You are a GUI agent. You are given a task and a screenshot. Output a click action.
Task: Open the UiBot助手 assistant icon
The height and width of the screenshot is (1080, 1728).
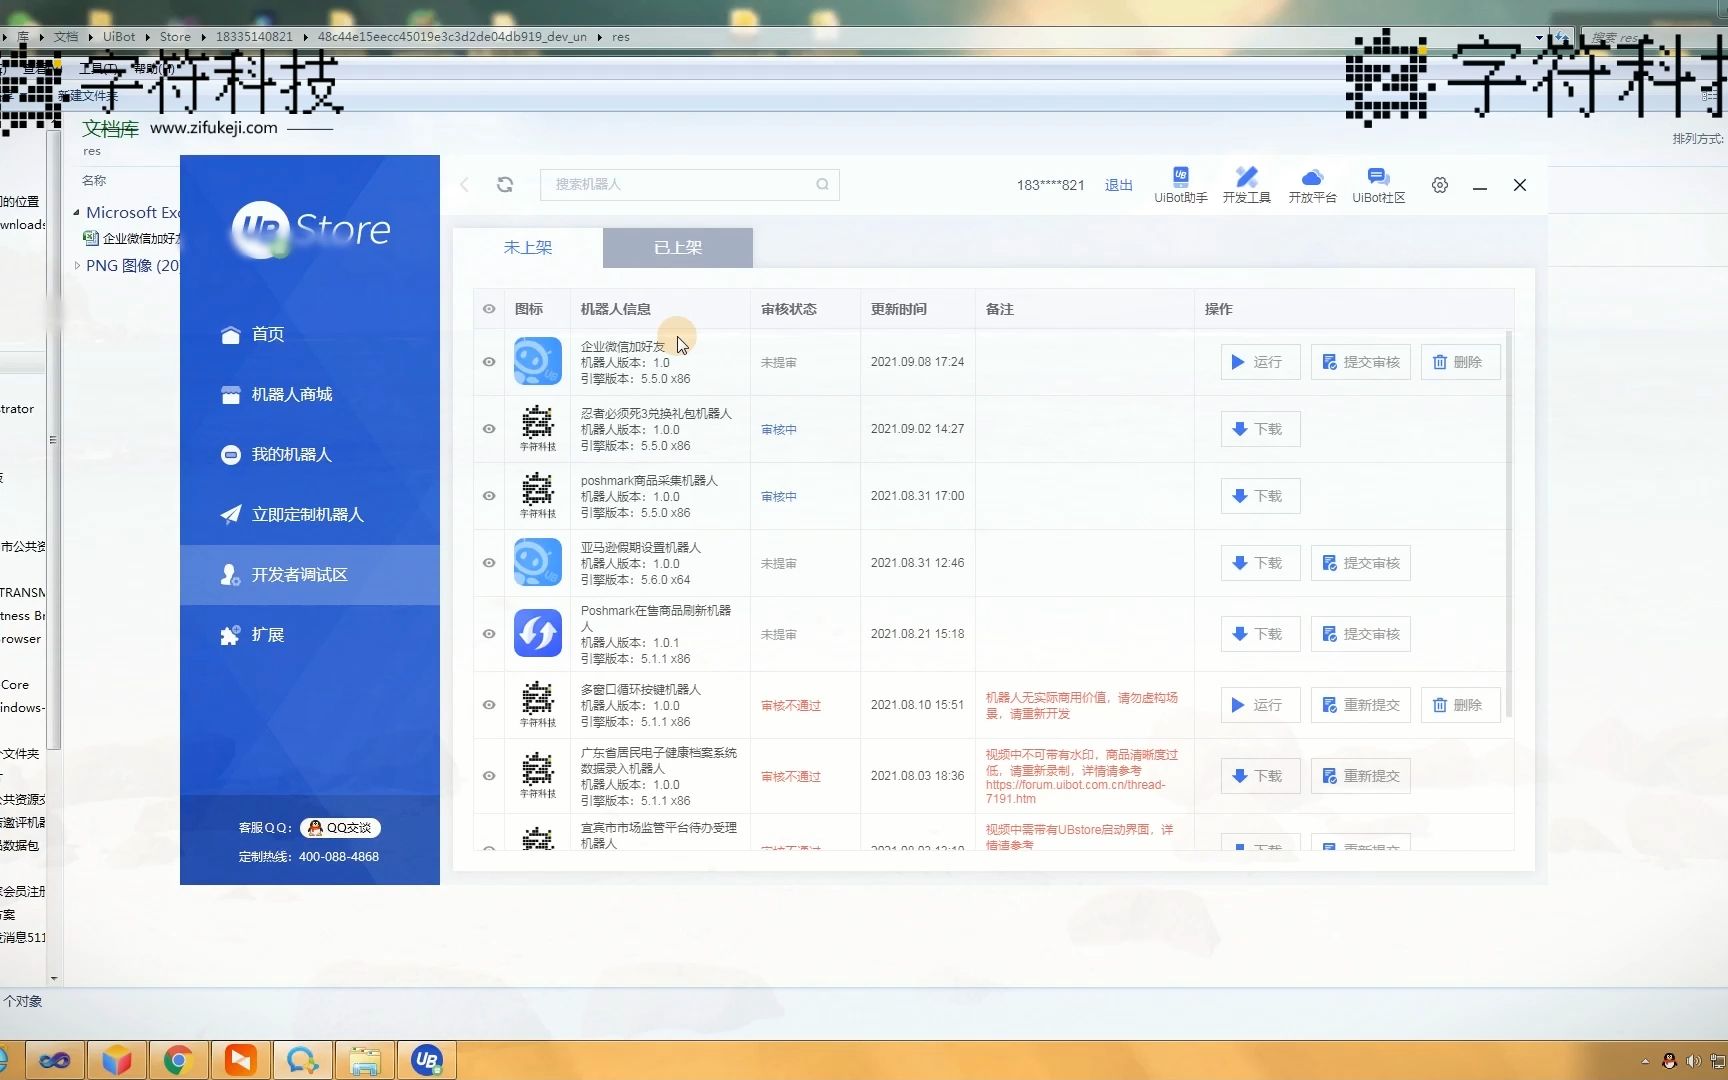[1180, 185]
